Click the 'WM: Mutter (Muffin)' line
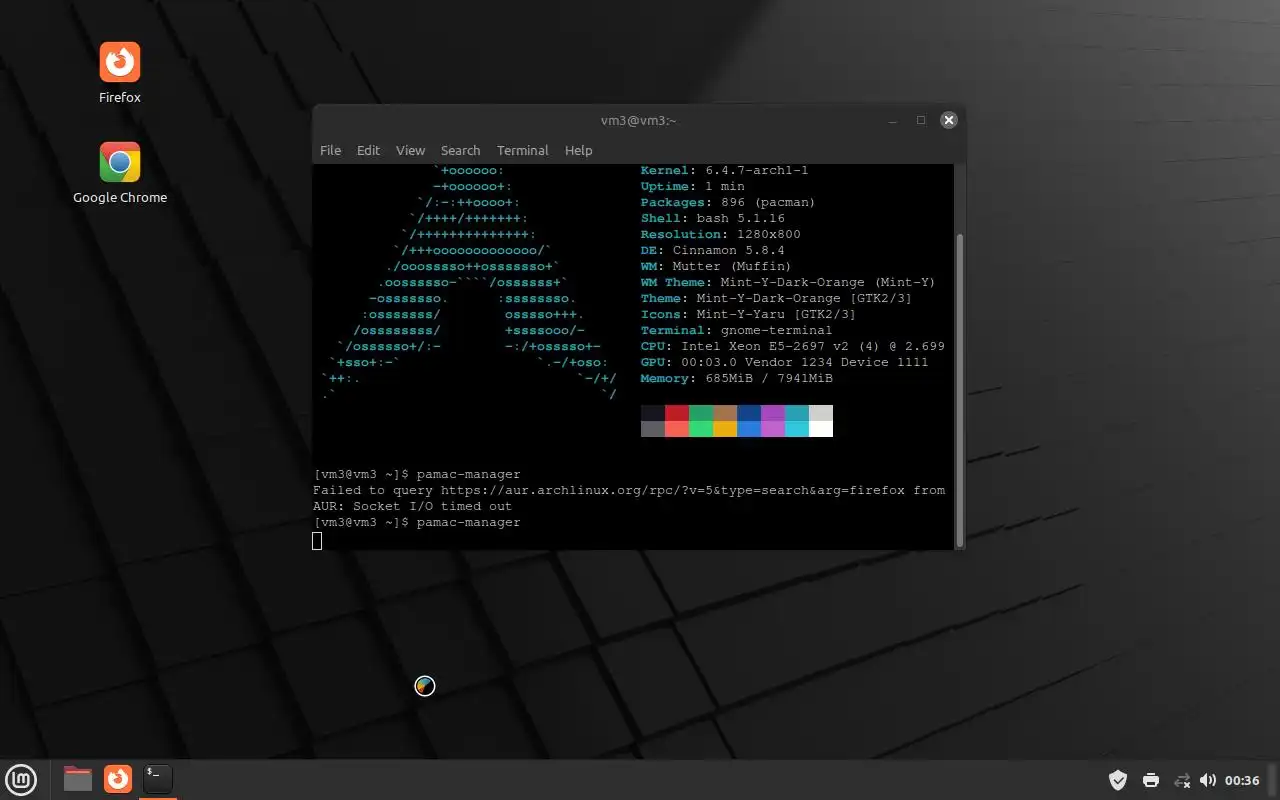This screenshot has height=800, width=1280. click(x=716, y=266)
